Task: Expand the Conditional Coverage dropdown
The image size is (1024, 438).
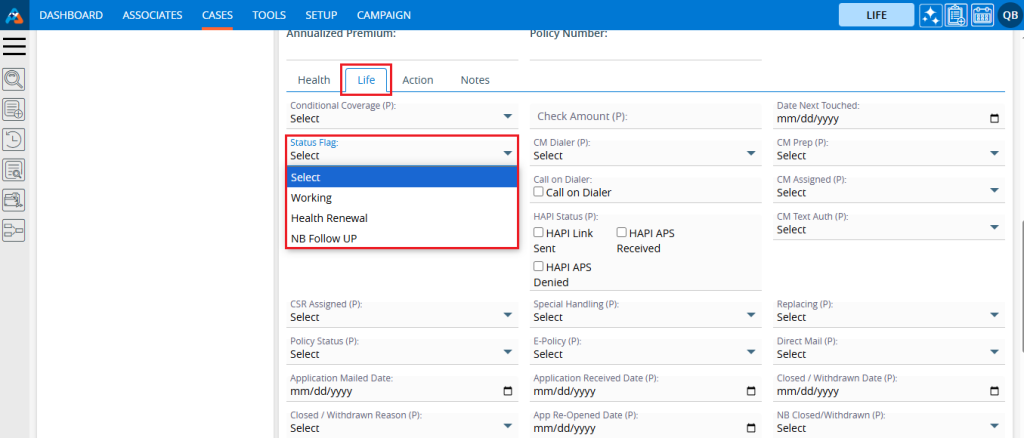Action: 402,118
